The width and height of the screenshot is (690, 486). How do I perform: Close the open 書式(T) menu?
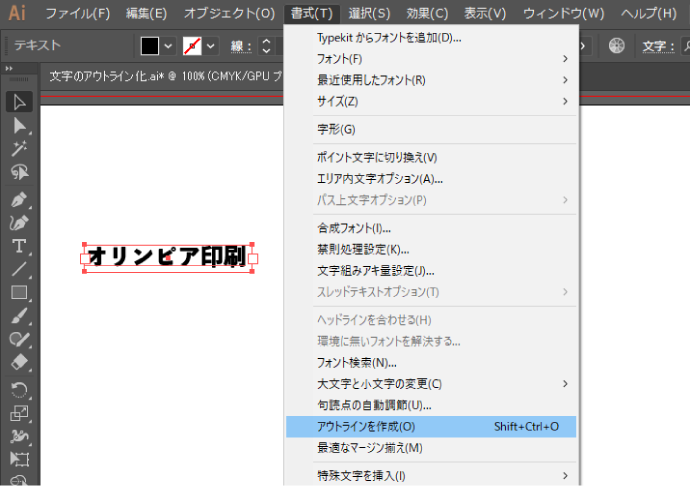pyautogui.click(x=312, y=13)
